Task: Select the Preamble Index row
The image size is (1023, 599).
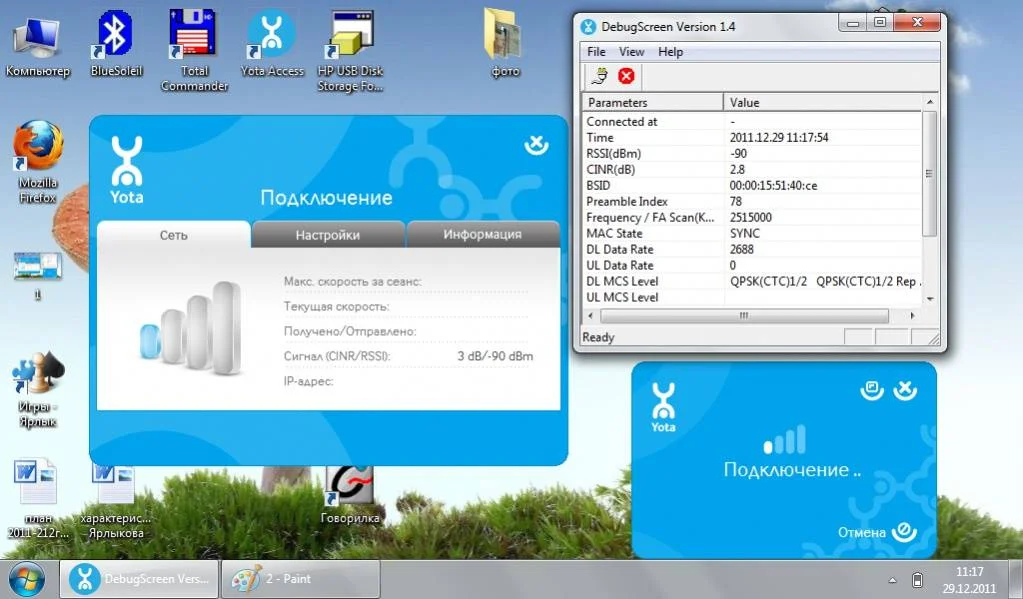Action: [752, 202]
